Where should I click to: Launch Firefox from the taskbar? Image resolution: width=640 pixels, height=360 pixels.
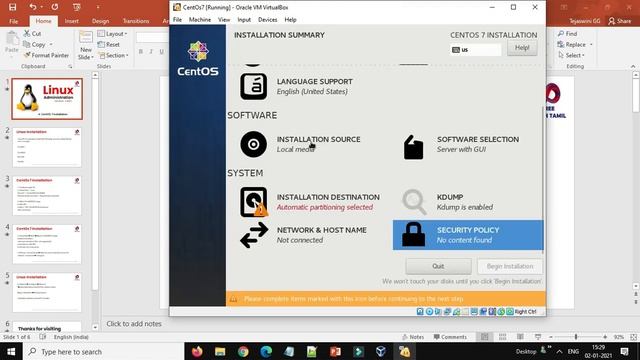tap(197, 351)
